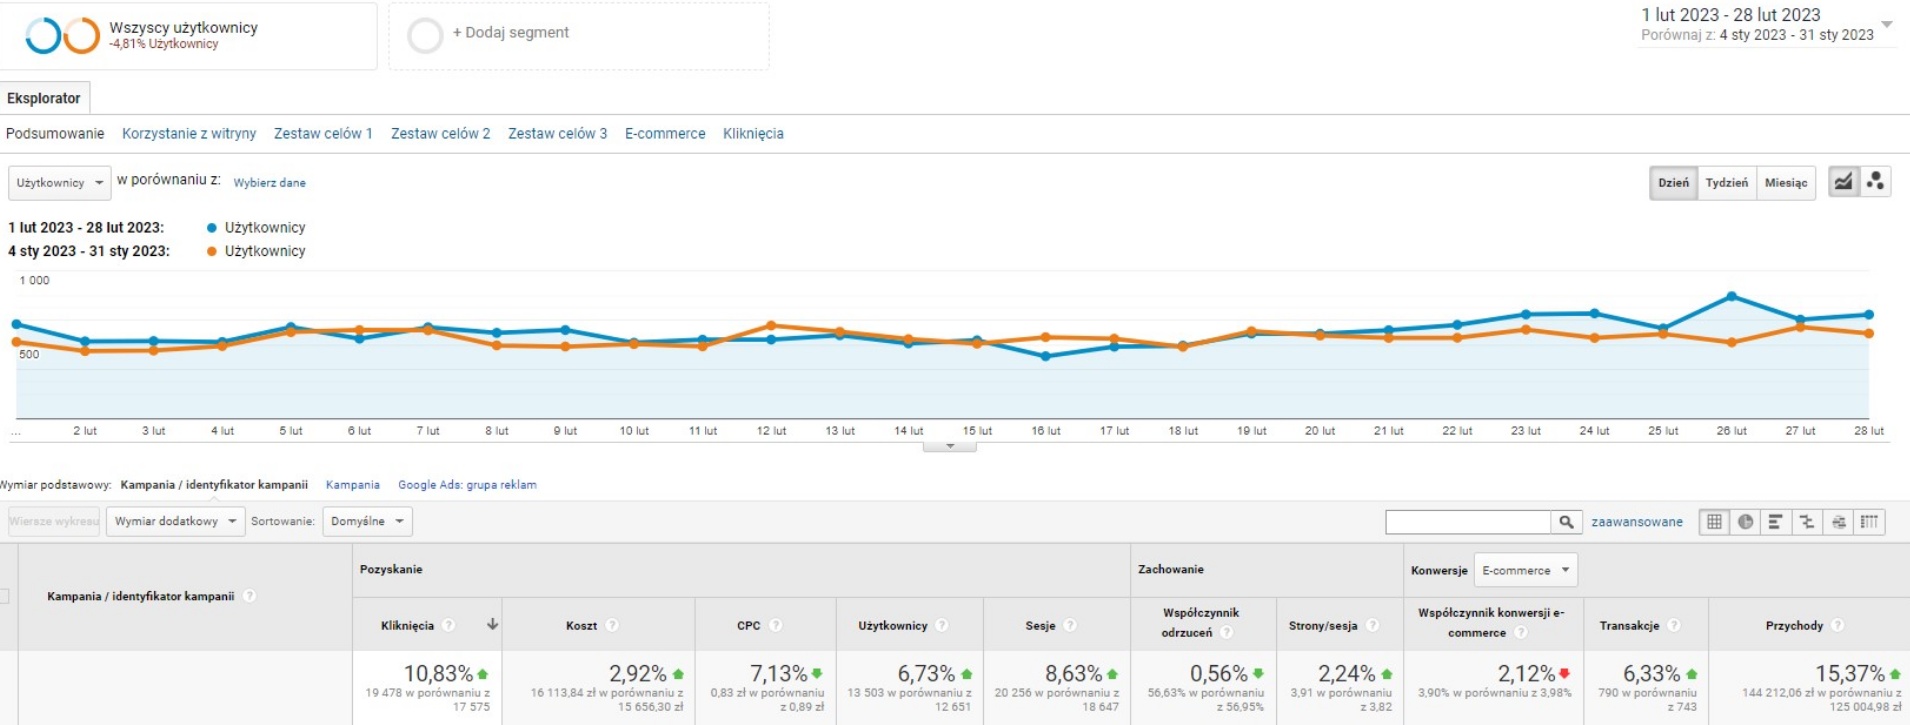The height and width of the screenshot is (725, 1910).
Task: Select the pie chart percentage view
Action: 1745,521
